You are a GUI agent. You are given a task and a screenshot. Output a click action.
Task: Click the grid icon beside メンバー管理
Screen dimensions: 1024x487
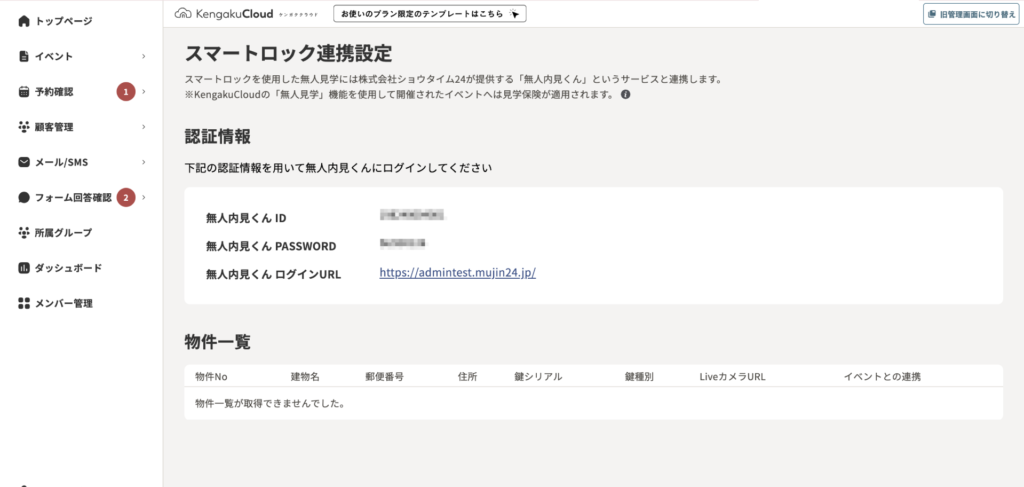[x=24, y=303]
